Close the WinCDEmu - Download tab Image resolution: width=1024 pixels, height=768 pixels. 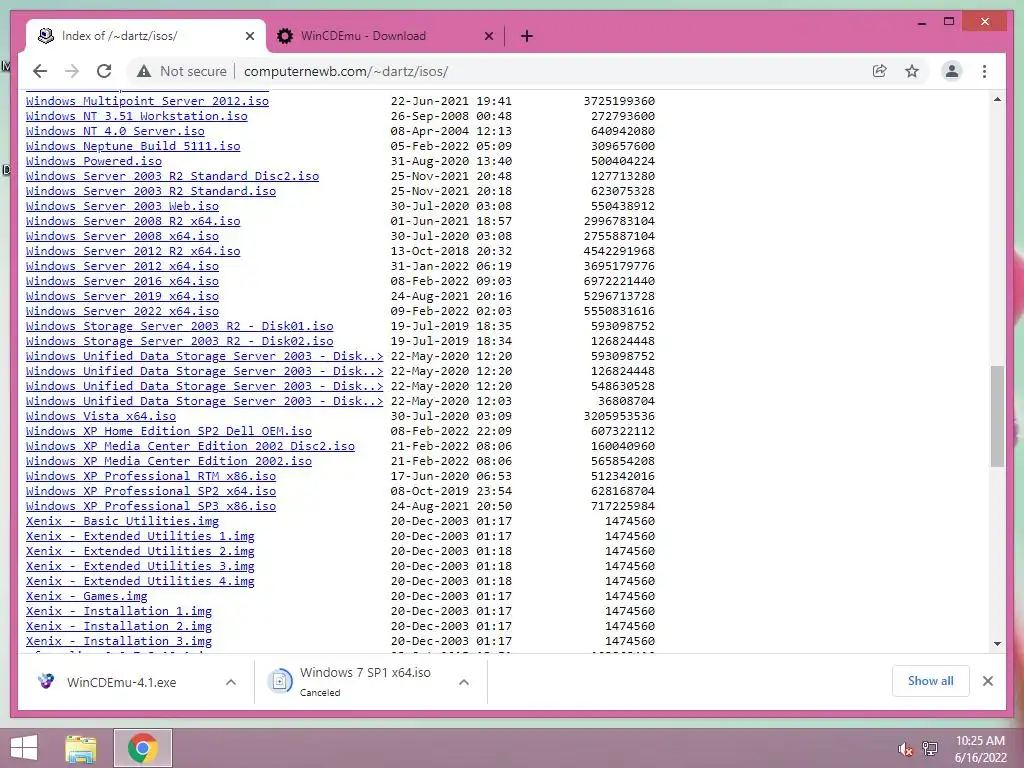(x=488, y=36)
